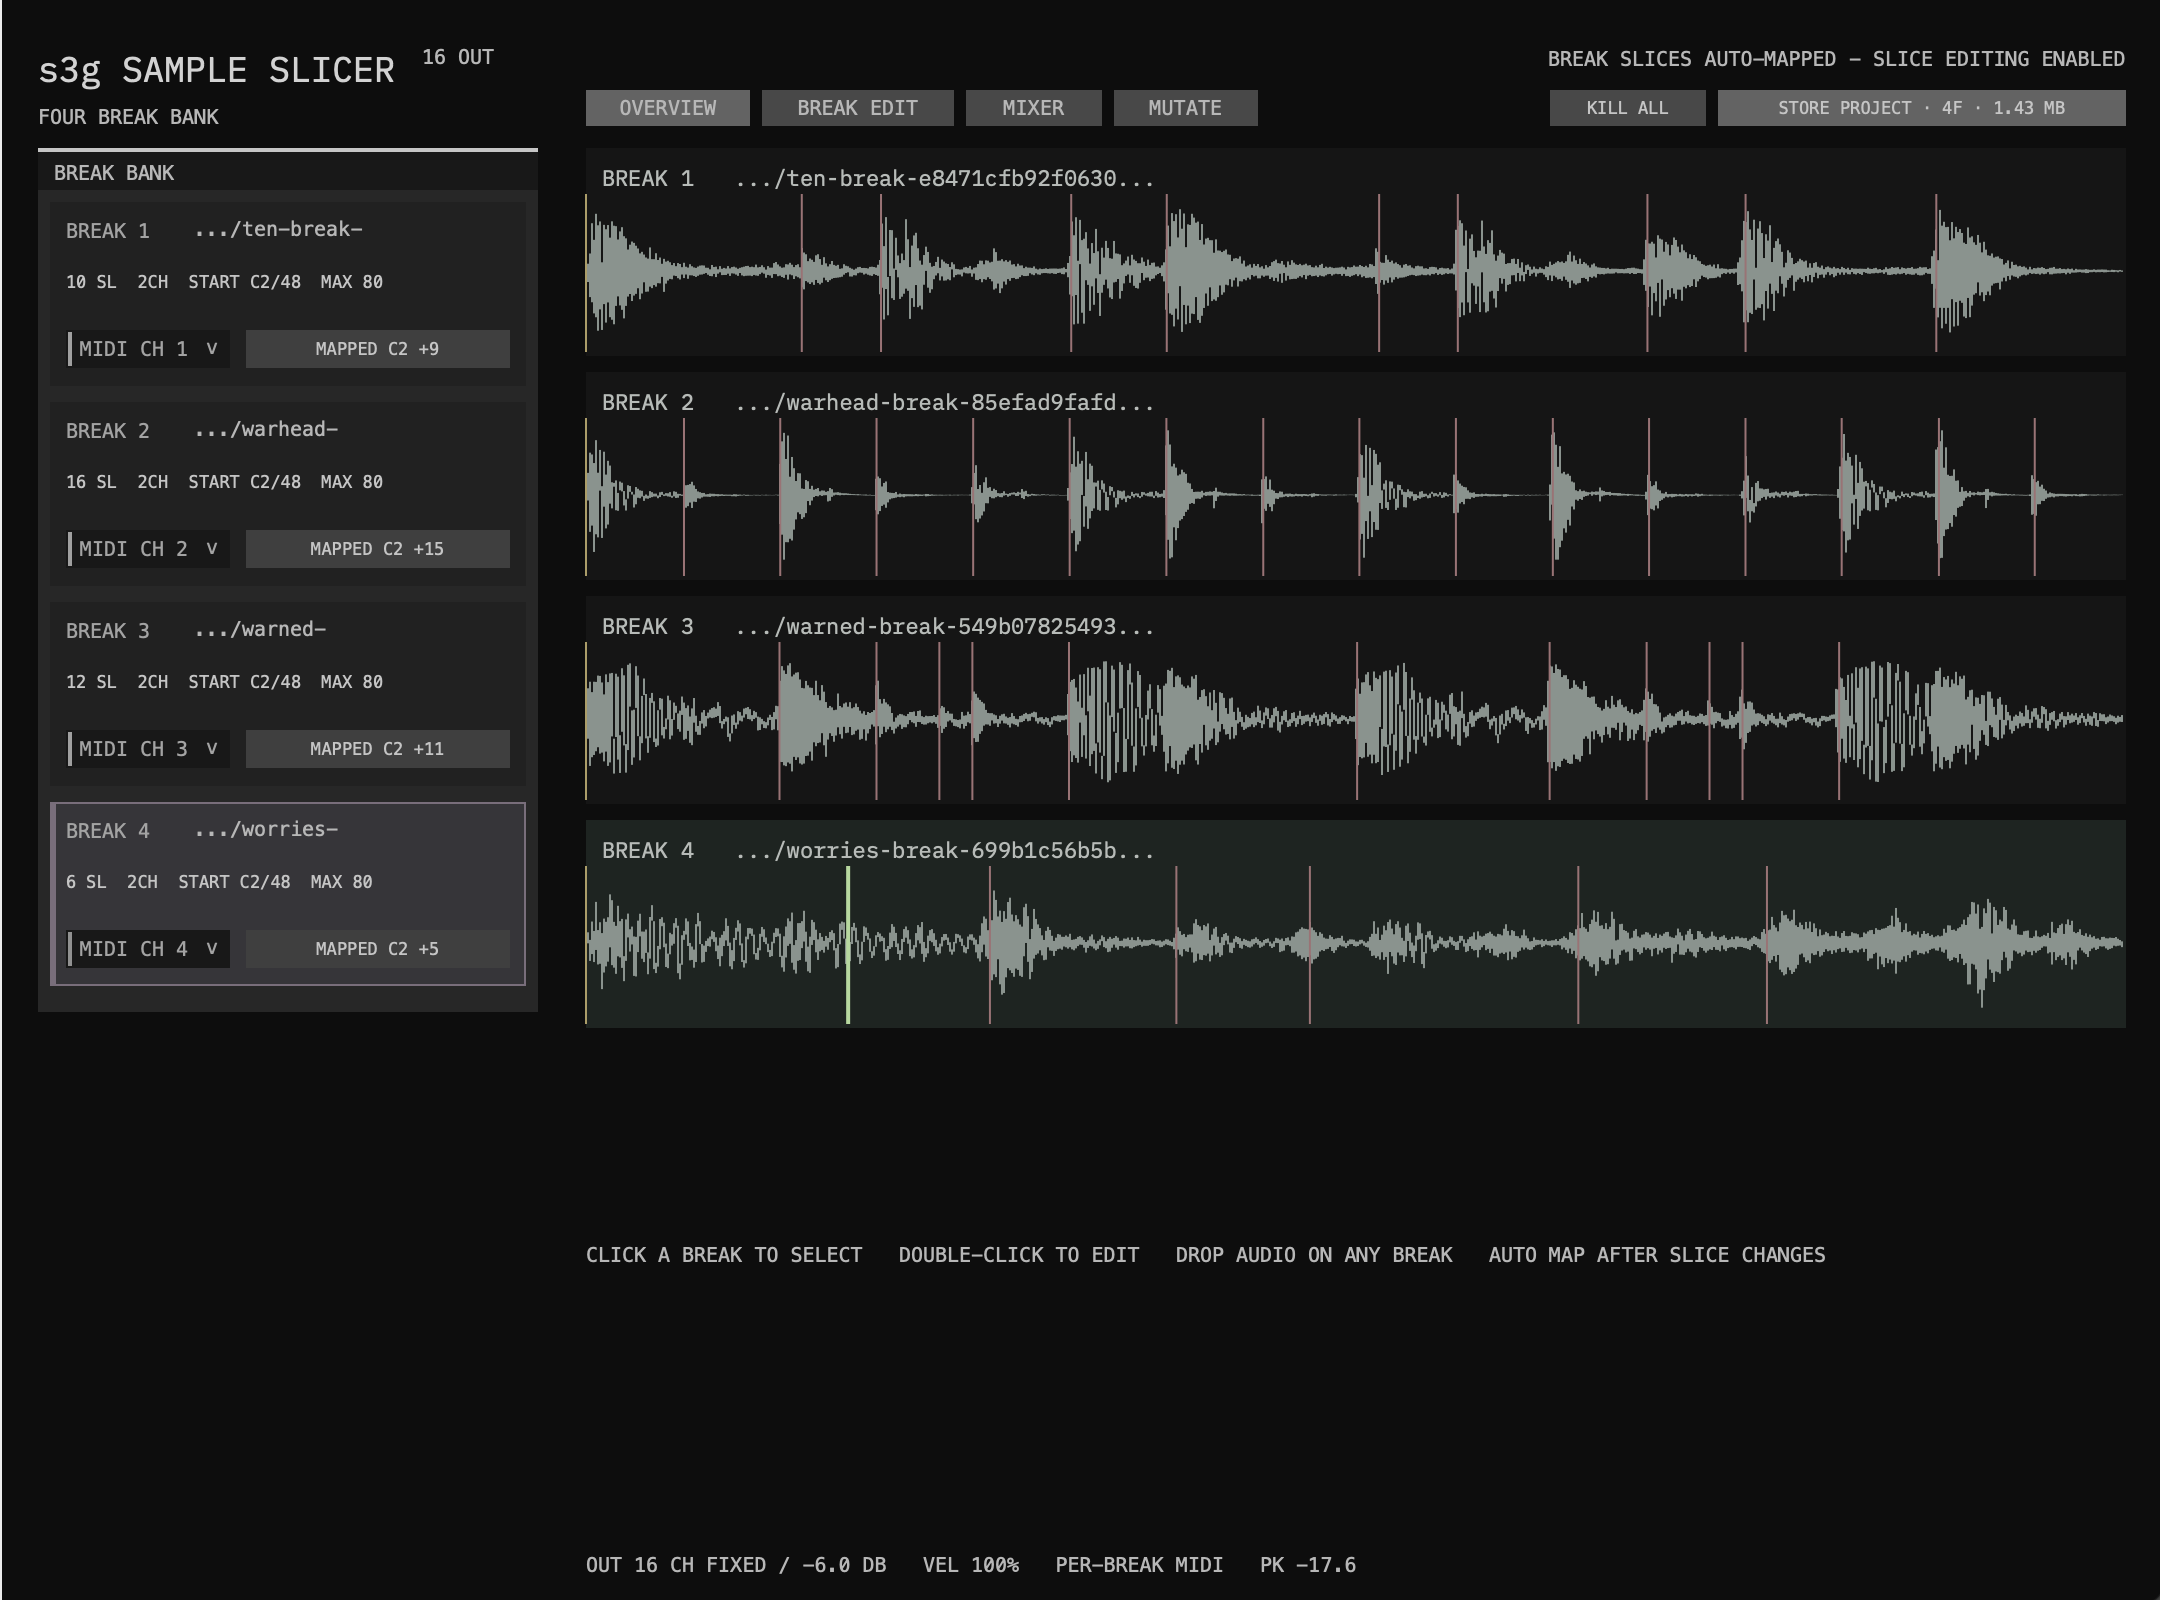2160x1600 pixels.
Task: Click 'PER-BREAK MIDI' status entry
Action: tap(1139, 1565)
